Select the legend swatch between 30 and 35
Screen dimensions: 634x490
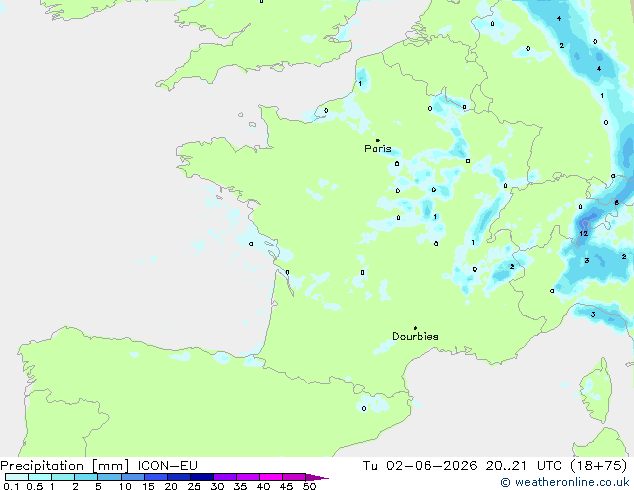pyautogui.click(x=225, y=477)
